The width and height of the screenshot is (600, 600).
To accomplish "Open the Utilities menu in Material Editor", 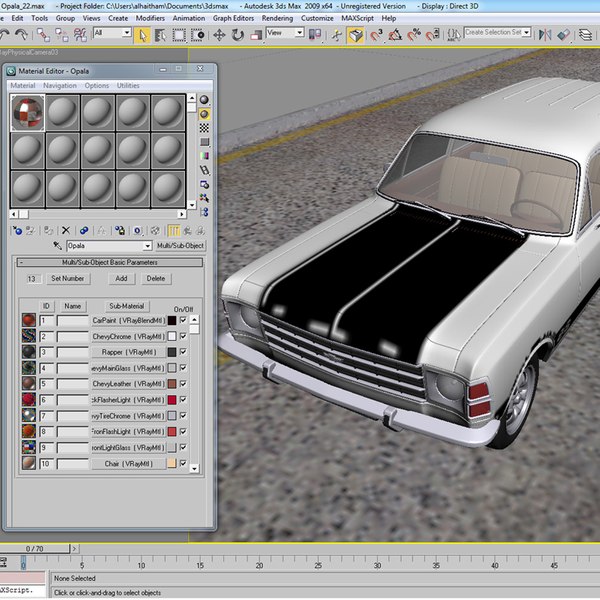I will [x=128, y=86].
